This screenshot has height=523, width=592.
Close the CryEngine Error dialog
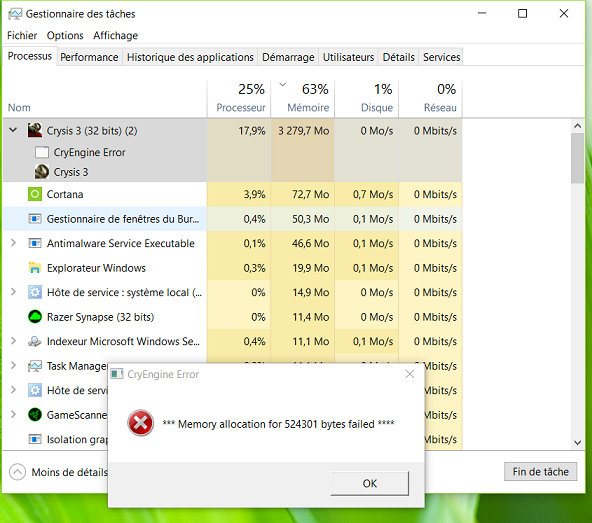[x=410, y=374]
